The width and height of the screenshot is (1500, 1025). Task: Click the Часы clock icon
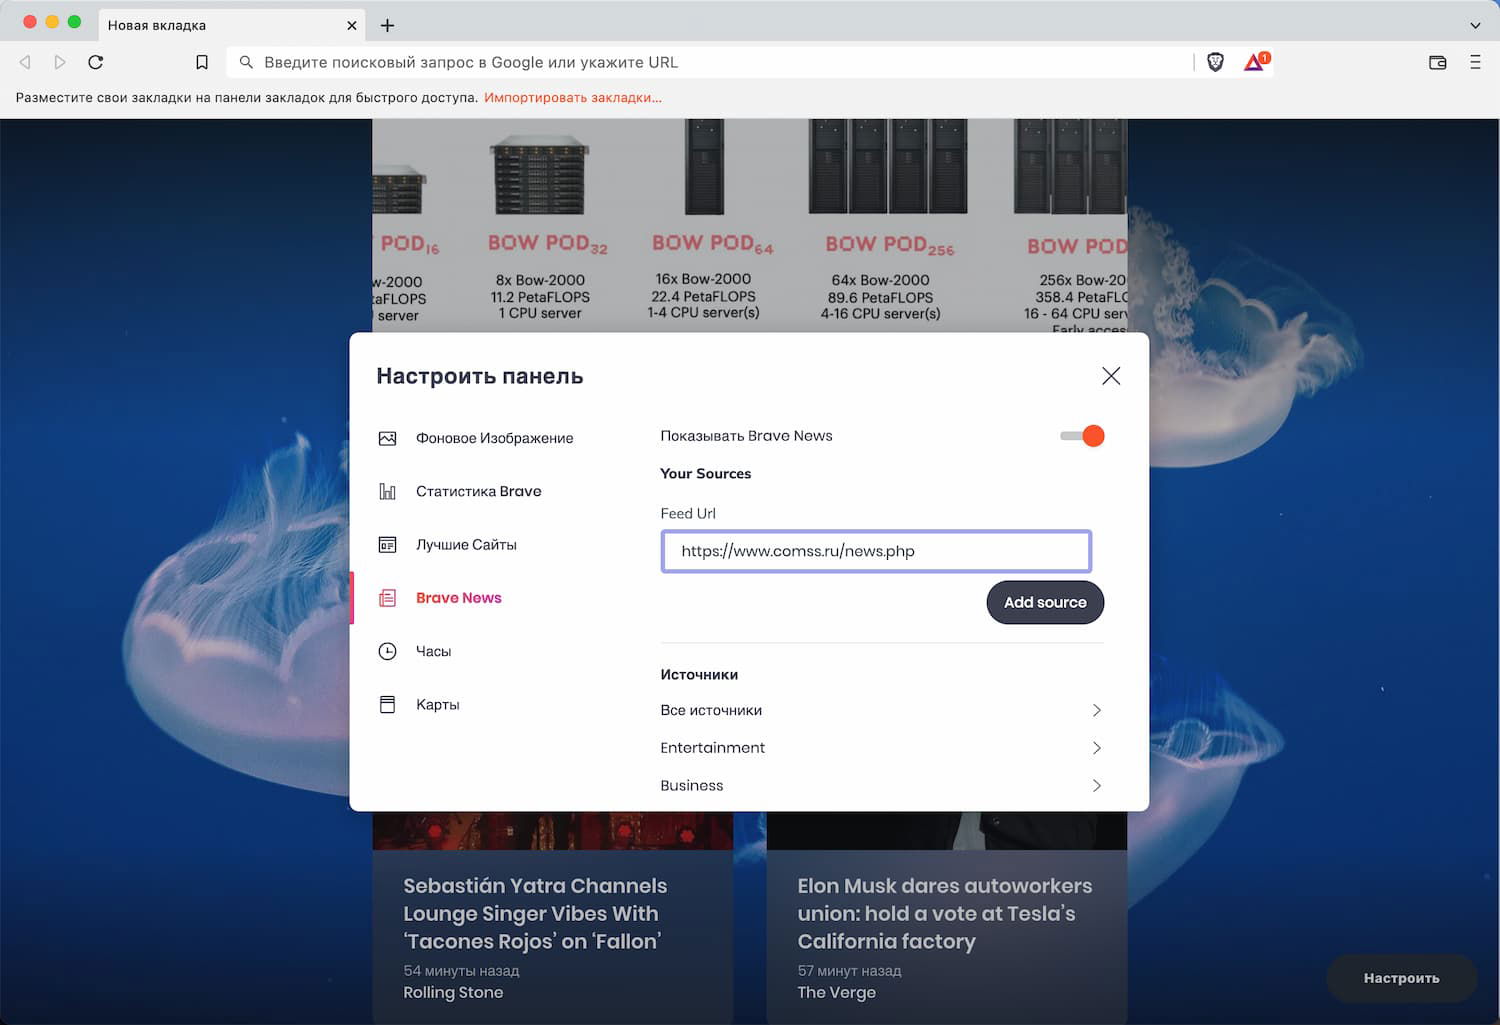click(388, 651)
